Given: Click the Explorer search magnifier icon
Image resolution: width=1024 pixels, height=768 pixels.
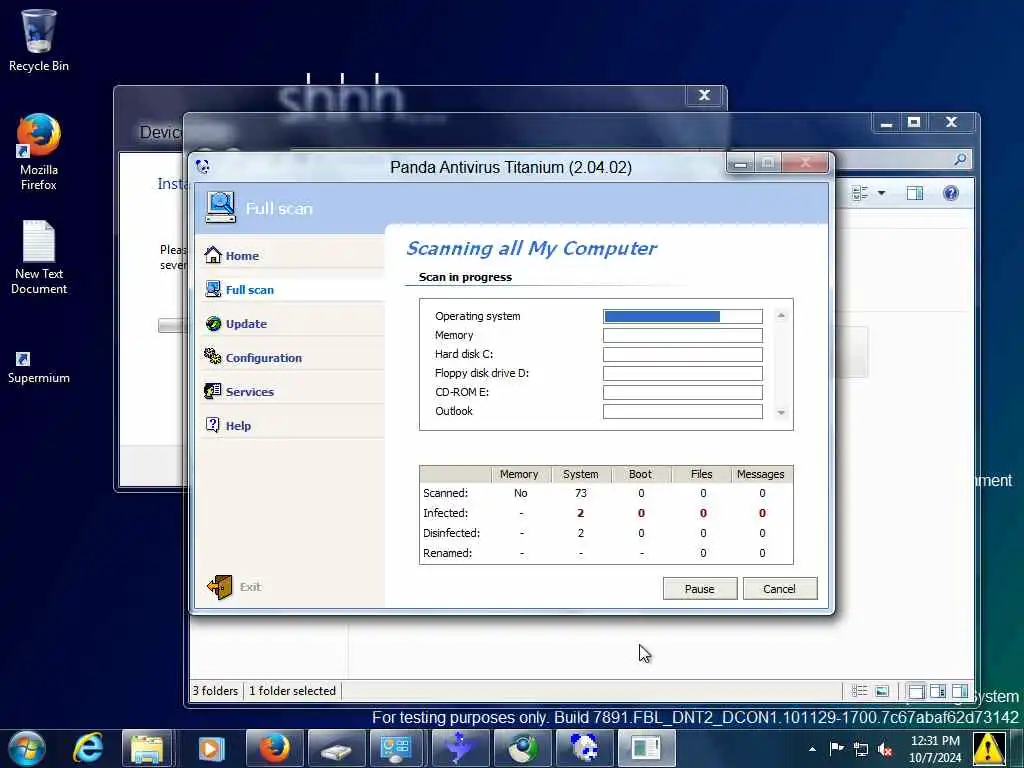Looking at the screenshot, I should (x=960, y=159).
